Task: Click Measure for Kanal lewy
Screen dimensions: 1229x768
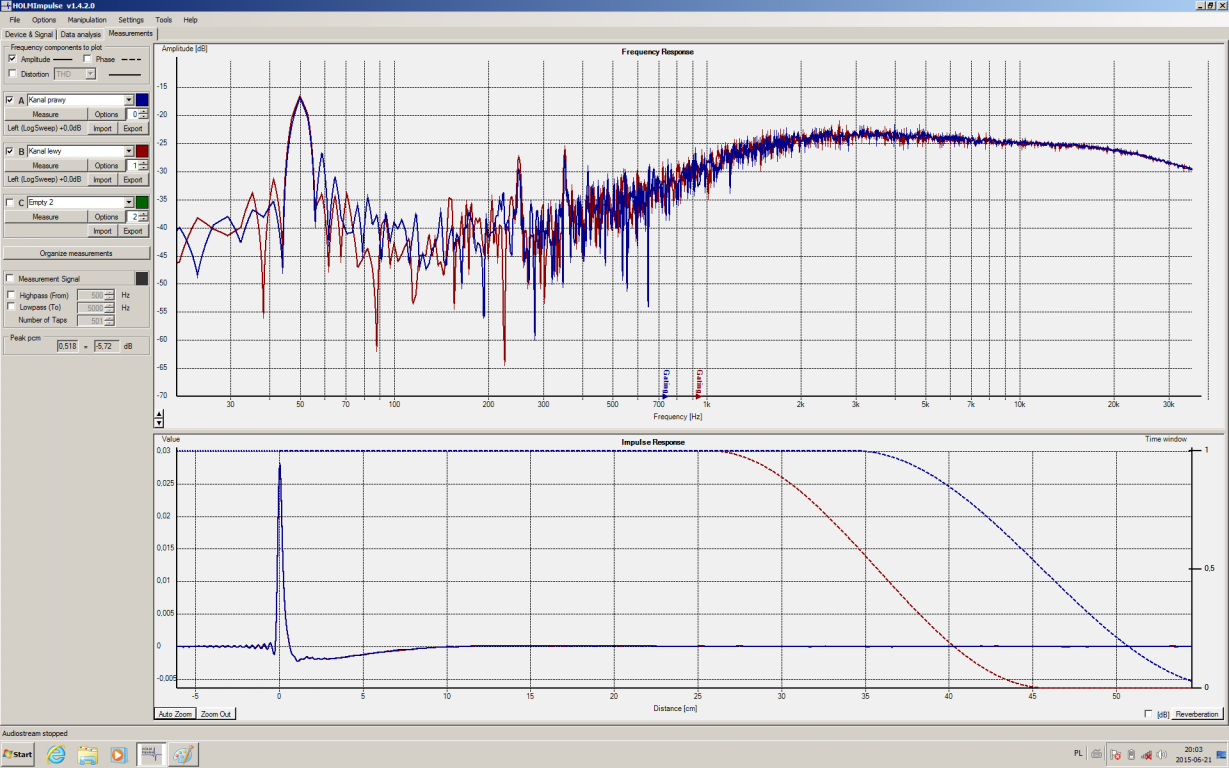Action: coord(45,165)
